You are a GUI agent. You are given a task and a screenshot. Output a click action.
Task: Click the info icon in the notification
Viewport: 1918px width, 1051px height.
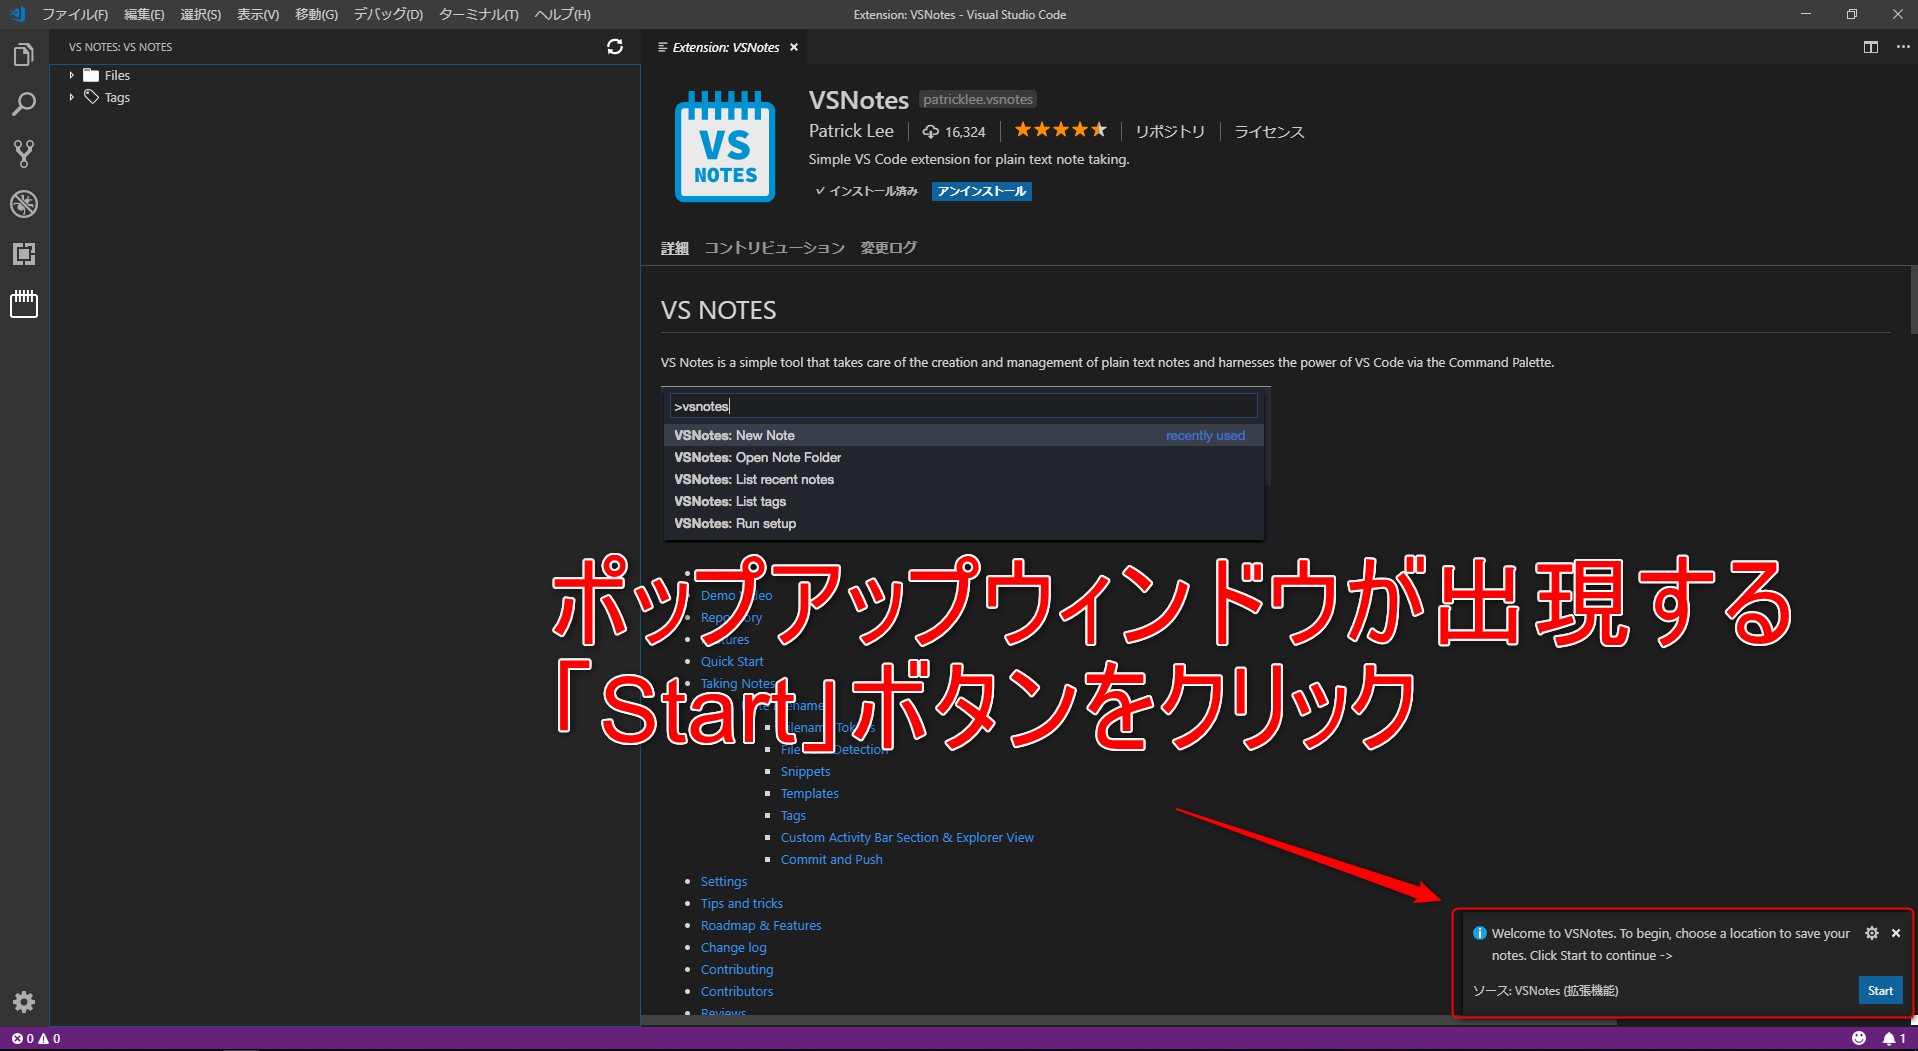tap(1480, 933)
